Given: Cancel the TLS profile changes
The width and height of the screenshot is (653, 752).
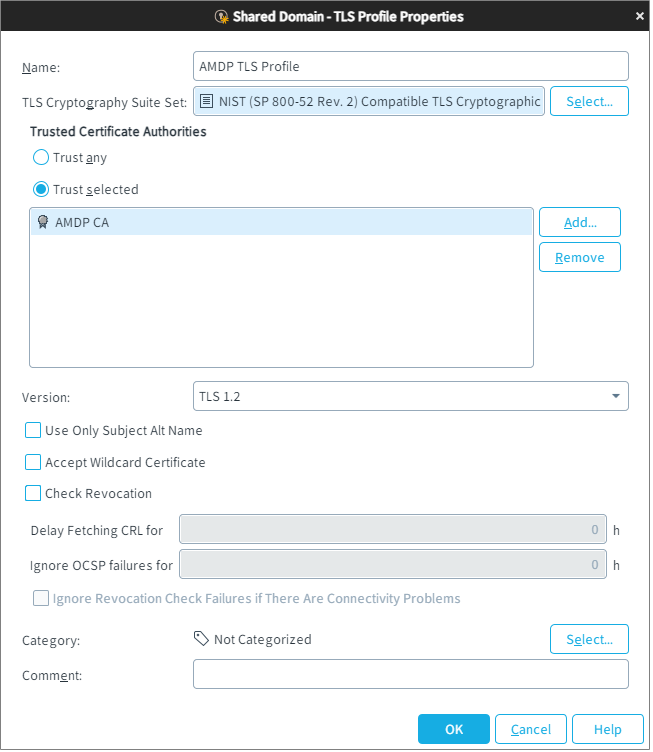Looking at the screenshot, I should [x=531, y=729].
